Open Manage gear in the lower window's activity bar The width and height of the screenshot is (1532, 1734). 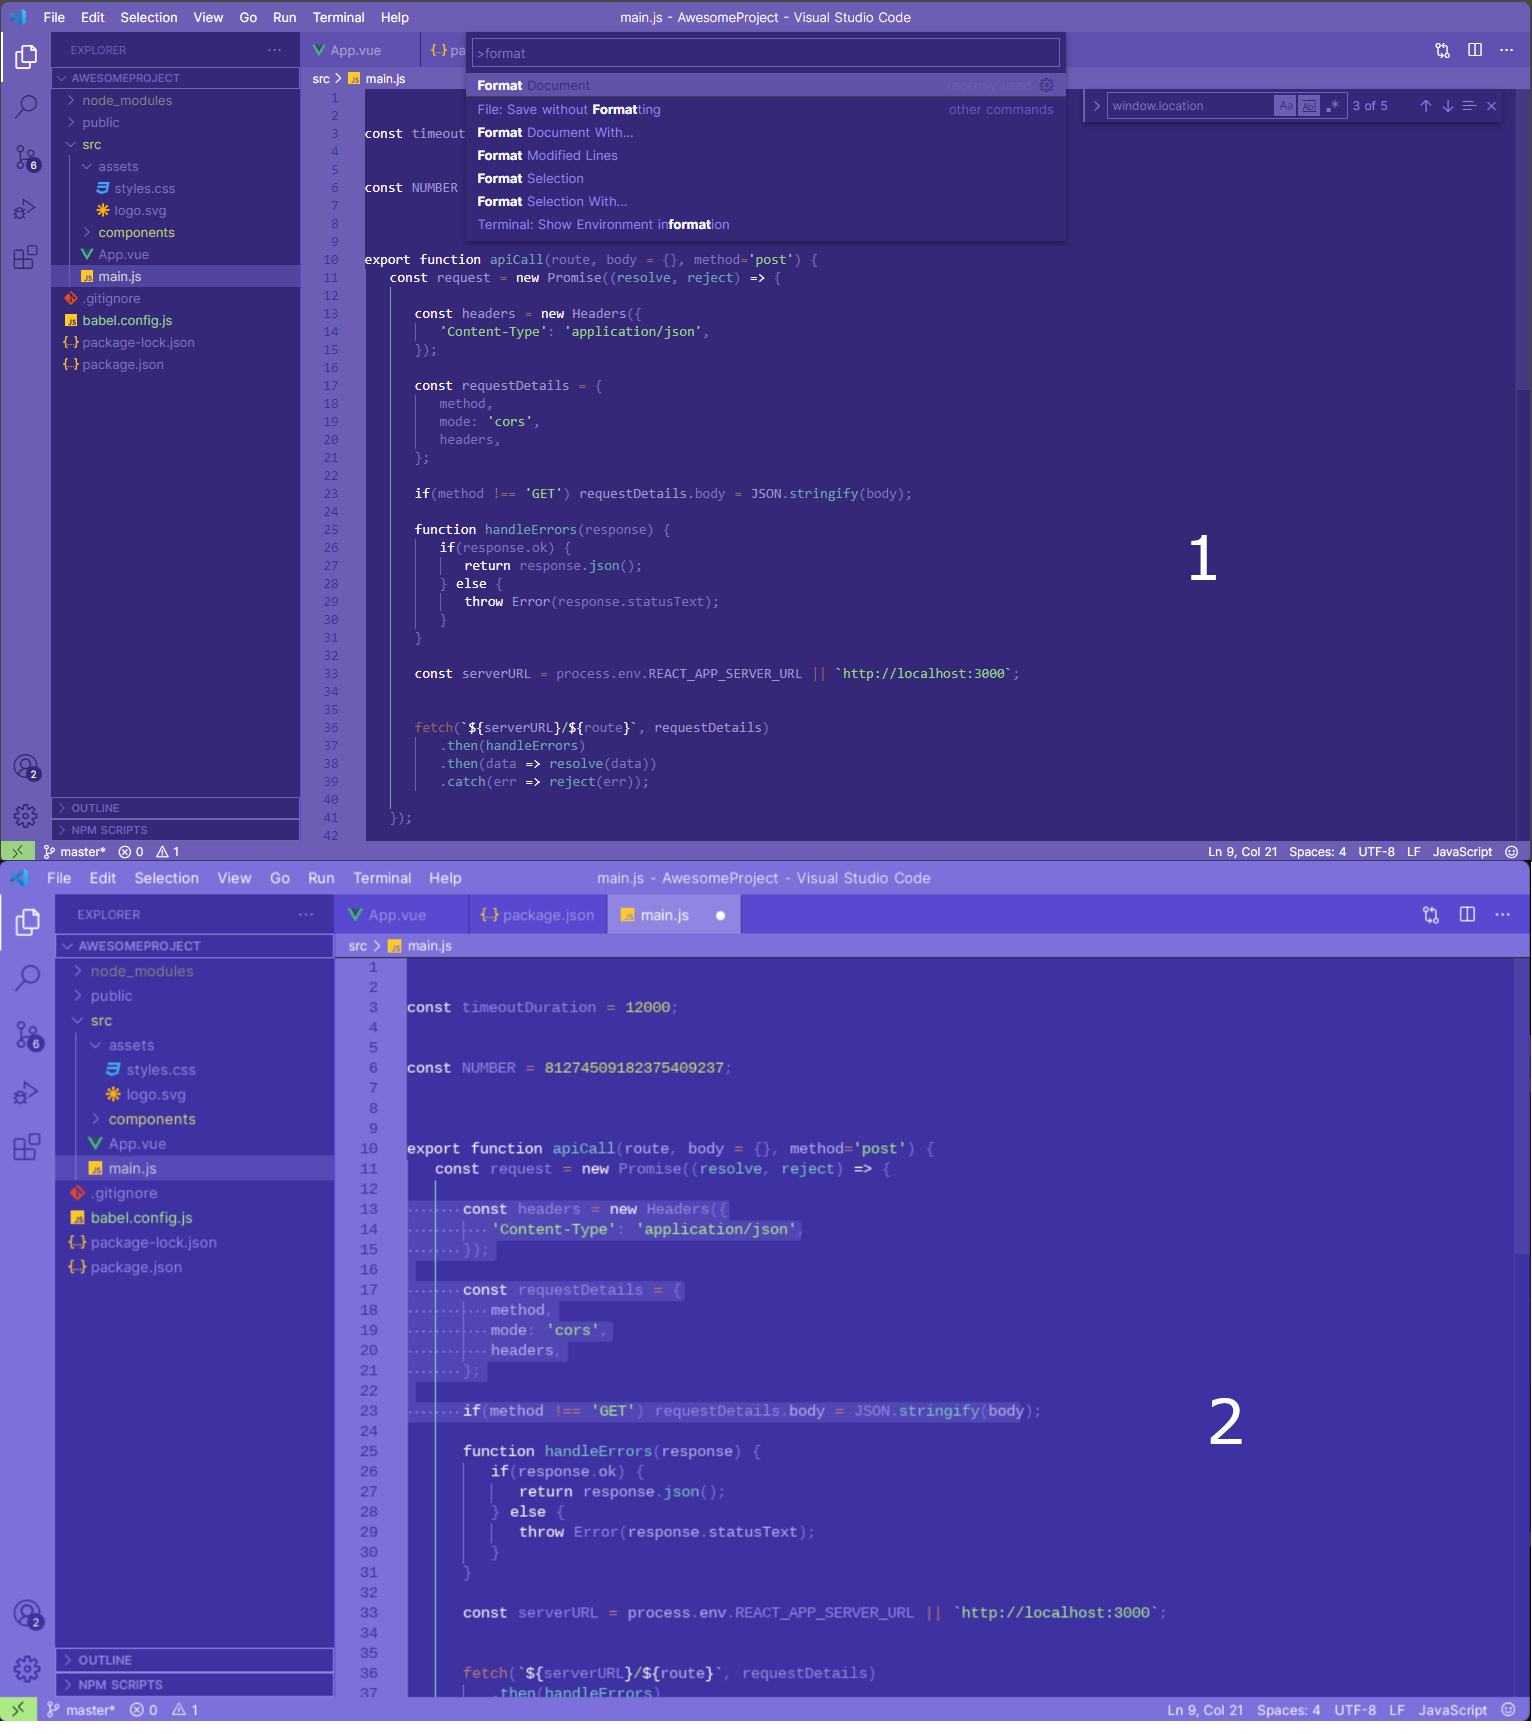[x=28, y=1668]
